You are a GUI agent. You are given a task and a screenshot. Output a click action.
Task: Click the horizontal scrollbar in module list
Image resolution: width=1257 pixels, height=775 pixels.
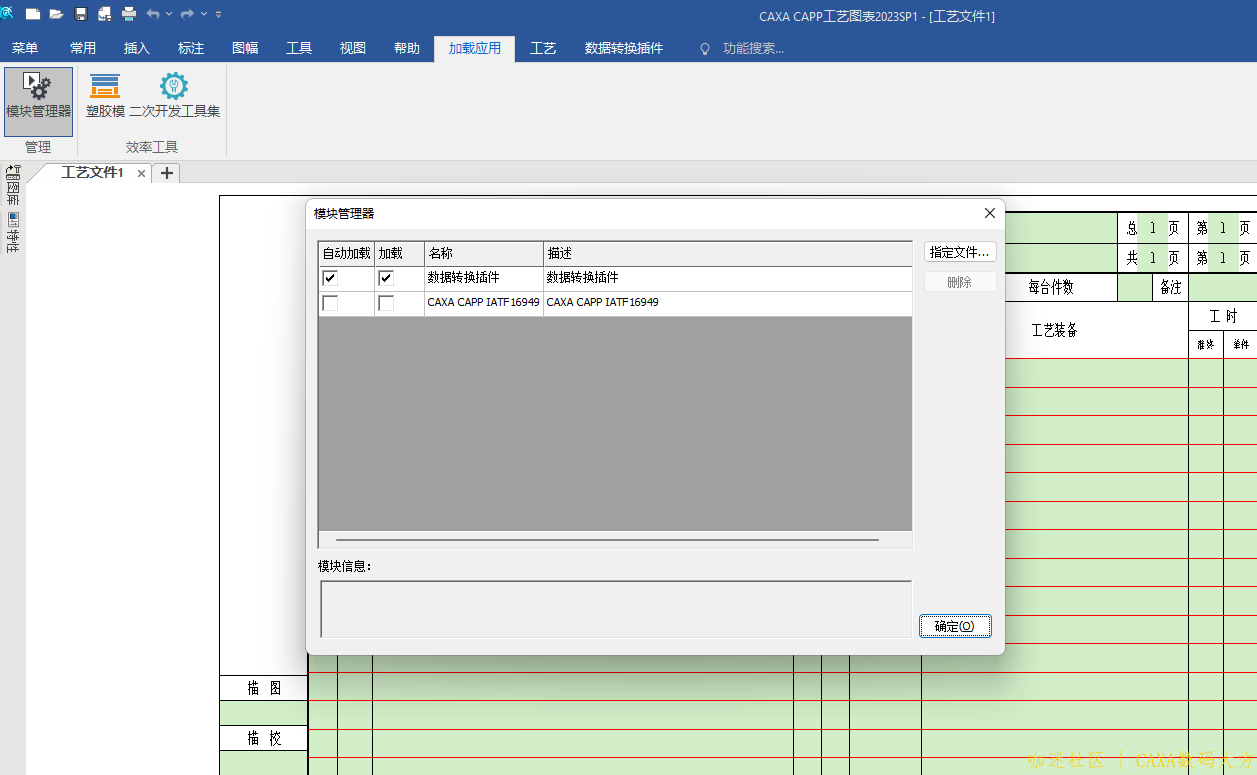607,540
